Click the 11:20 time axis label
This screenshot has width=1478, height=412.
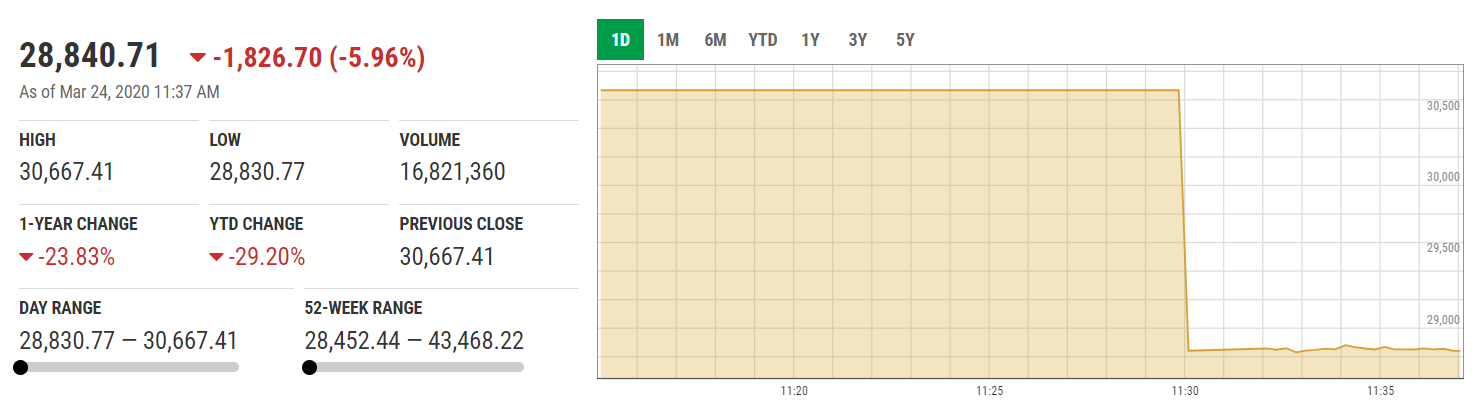click(x=794, y=391)
